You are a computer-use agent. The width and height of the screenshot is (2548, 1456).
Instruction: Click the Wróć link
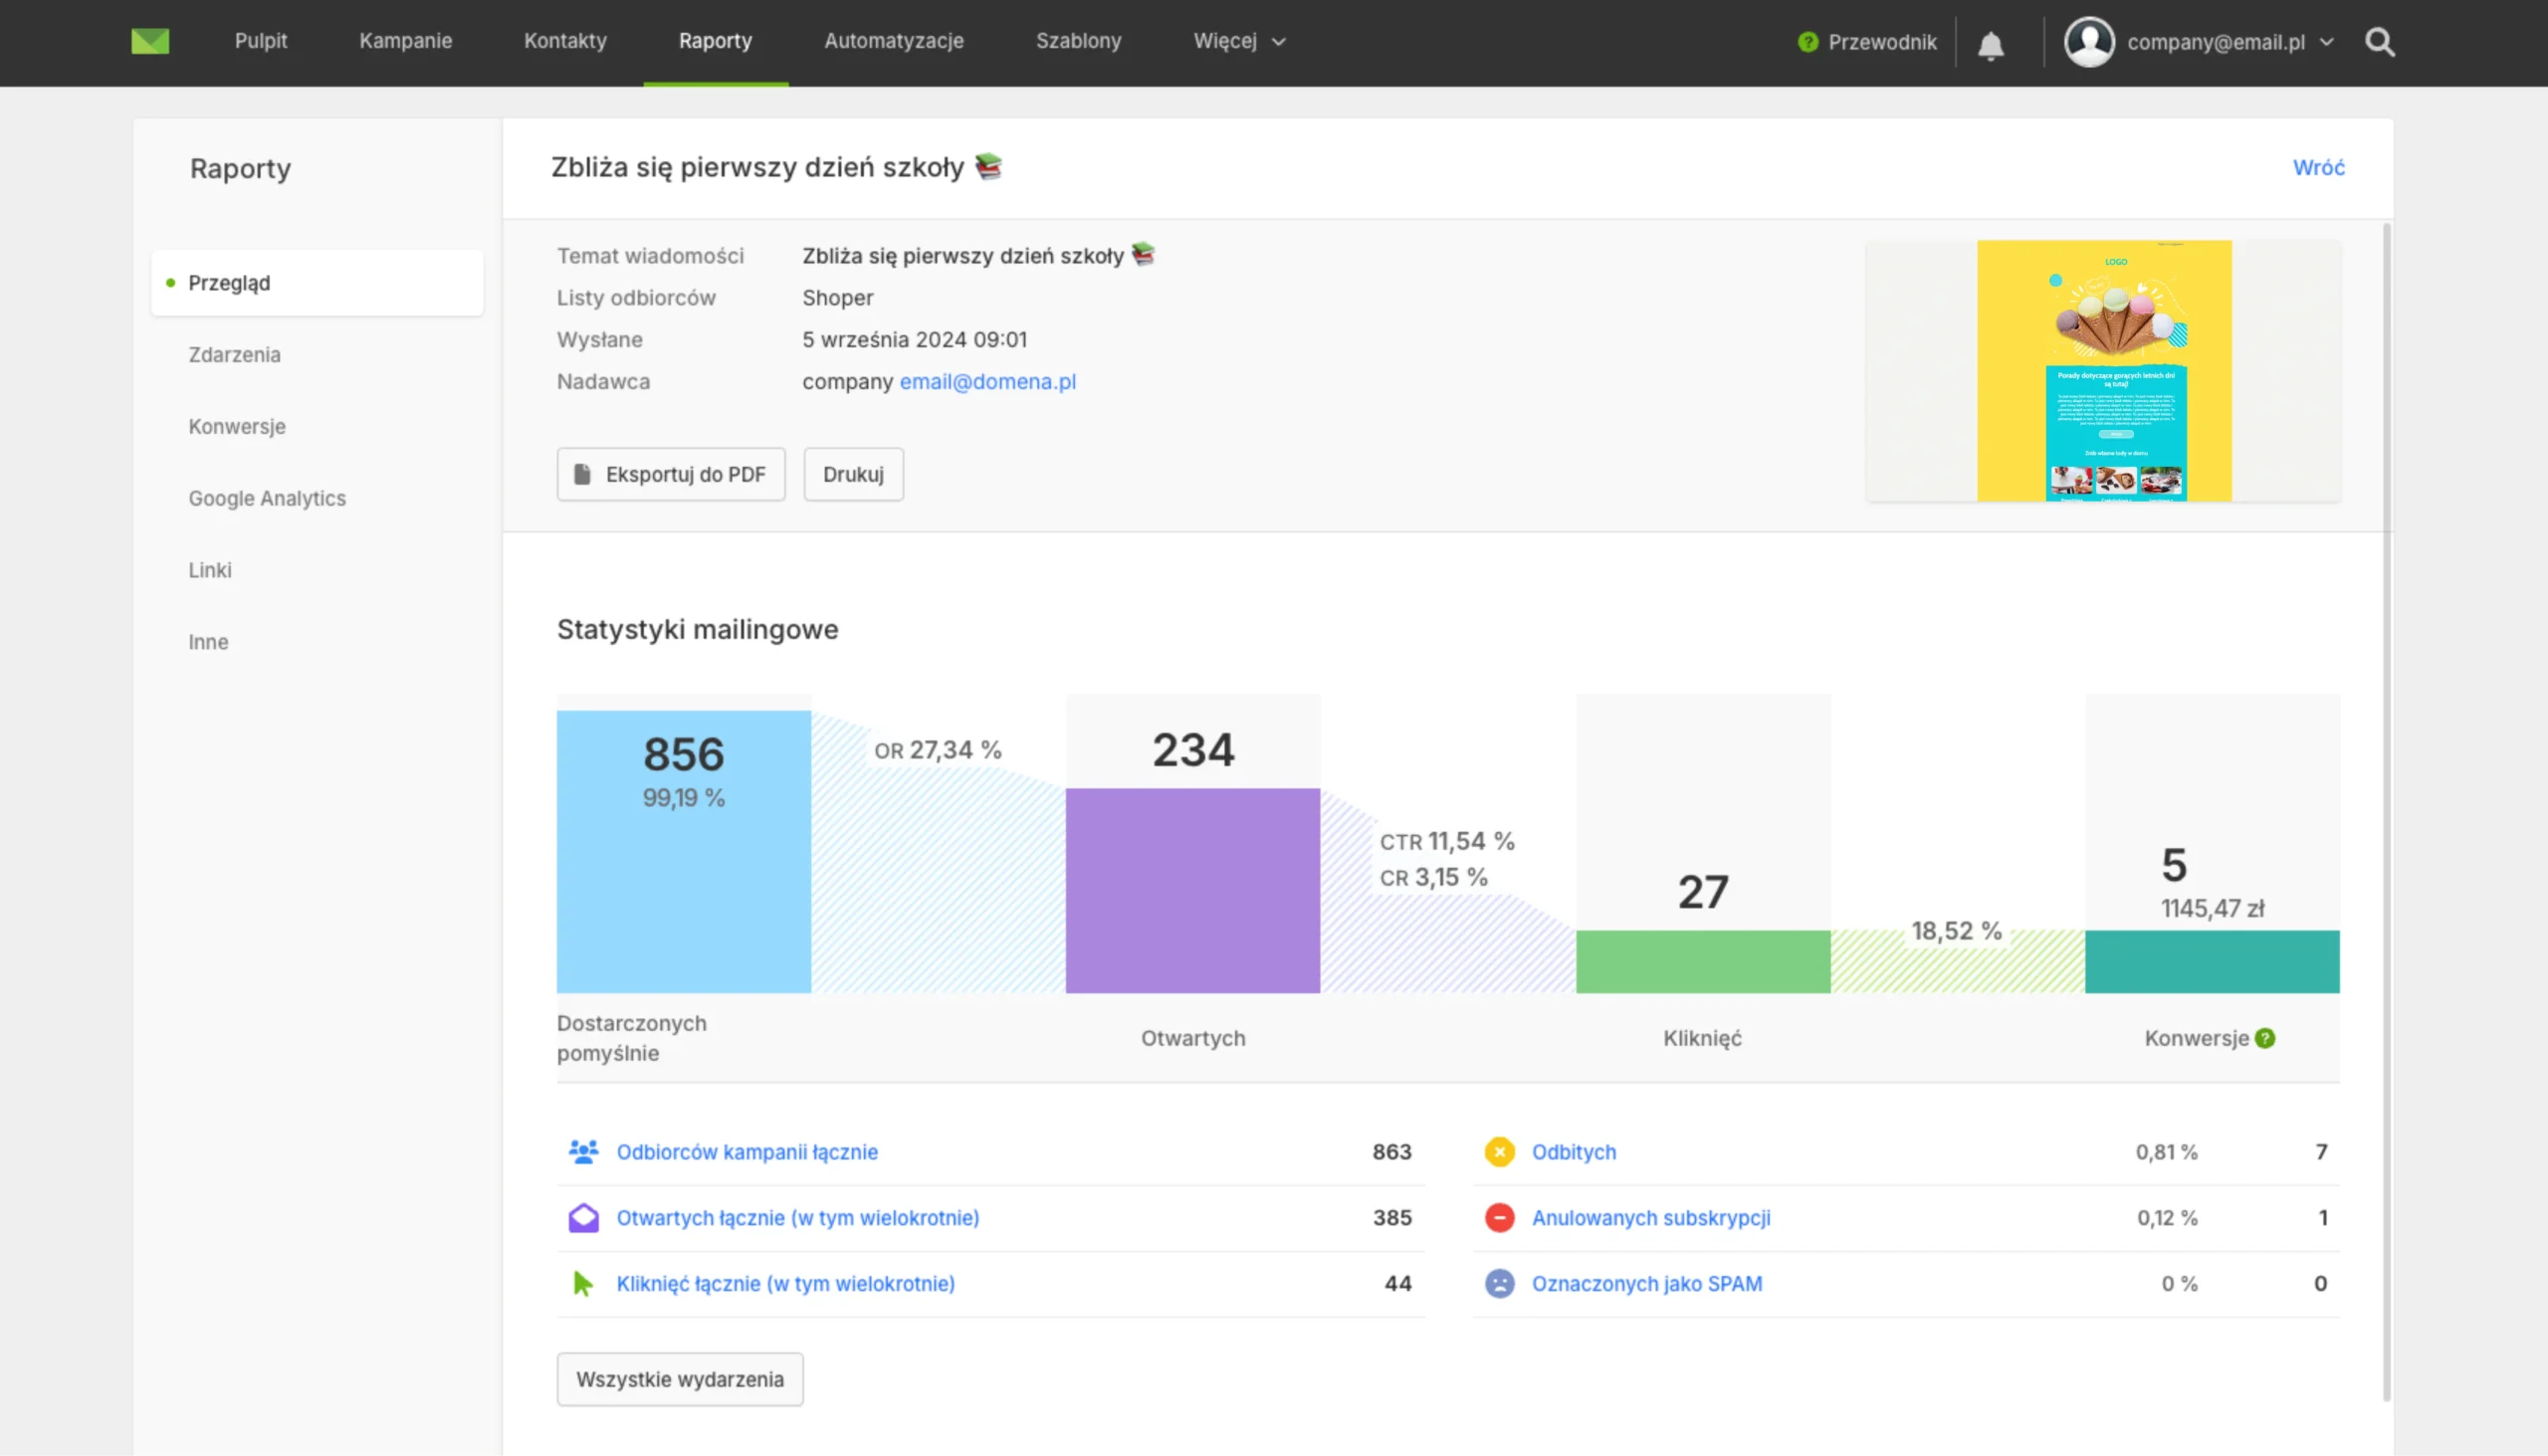click(2318, 167)
